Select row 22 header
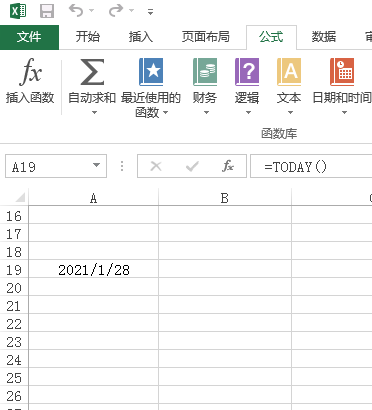This screenshot has height=410, width=372. pos(14,324)
